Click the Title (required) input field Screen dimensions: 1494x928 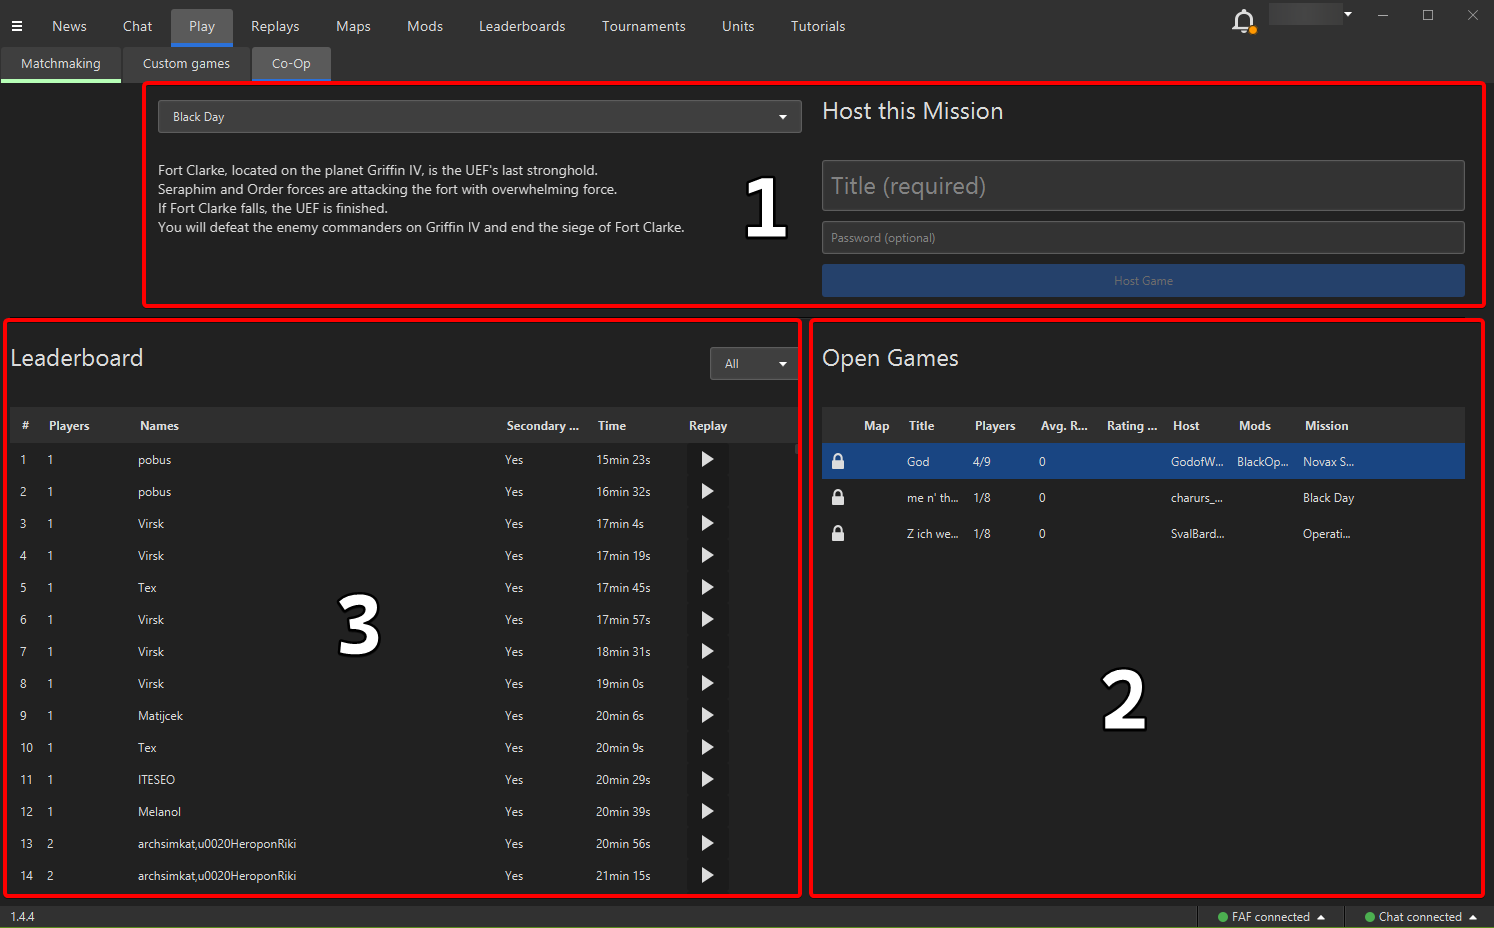click(x=1143, y=186)
